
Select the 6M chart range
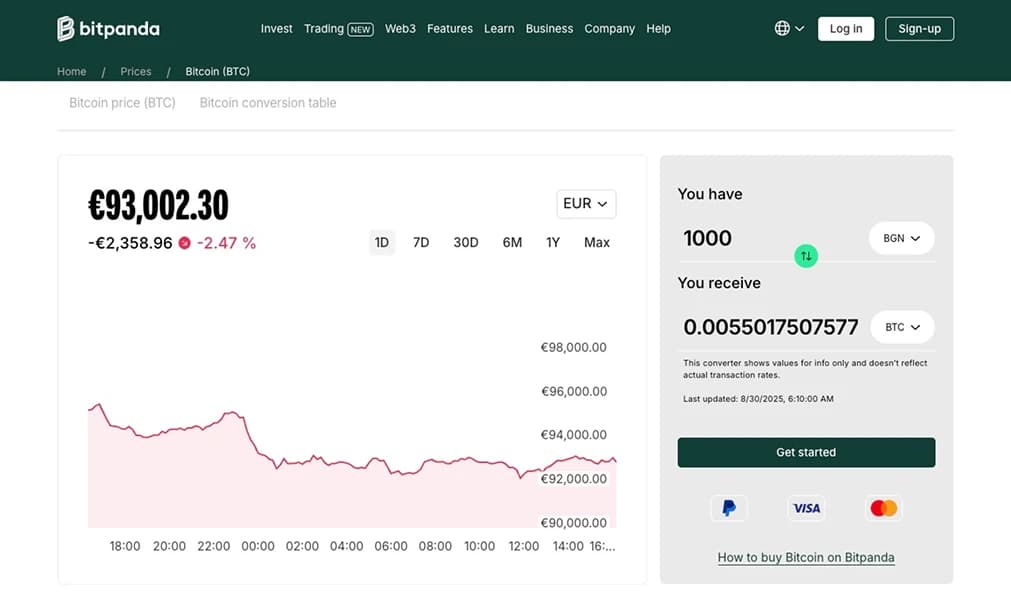point(512,242)
